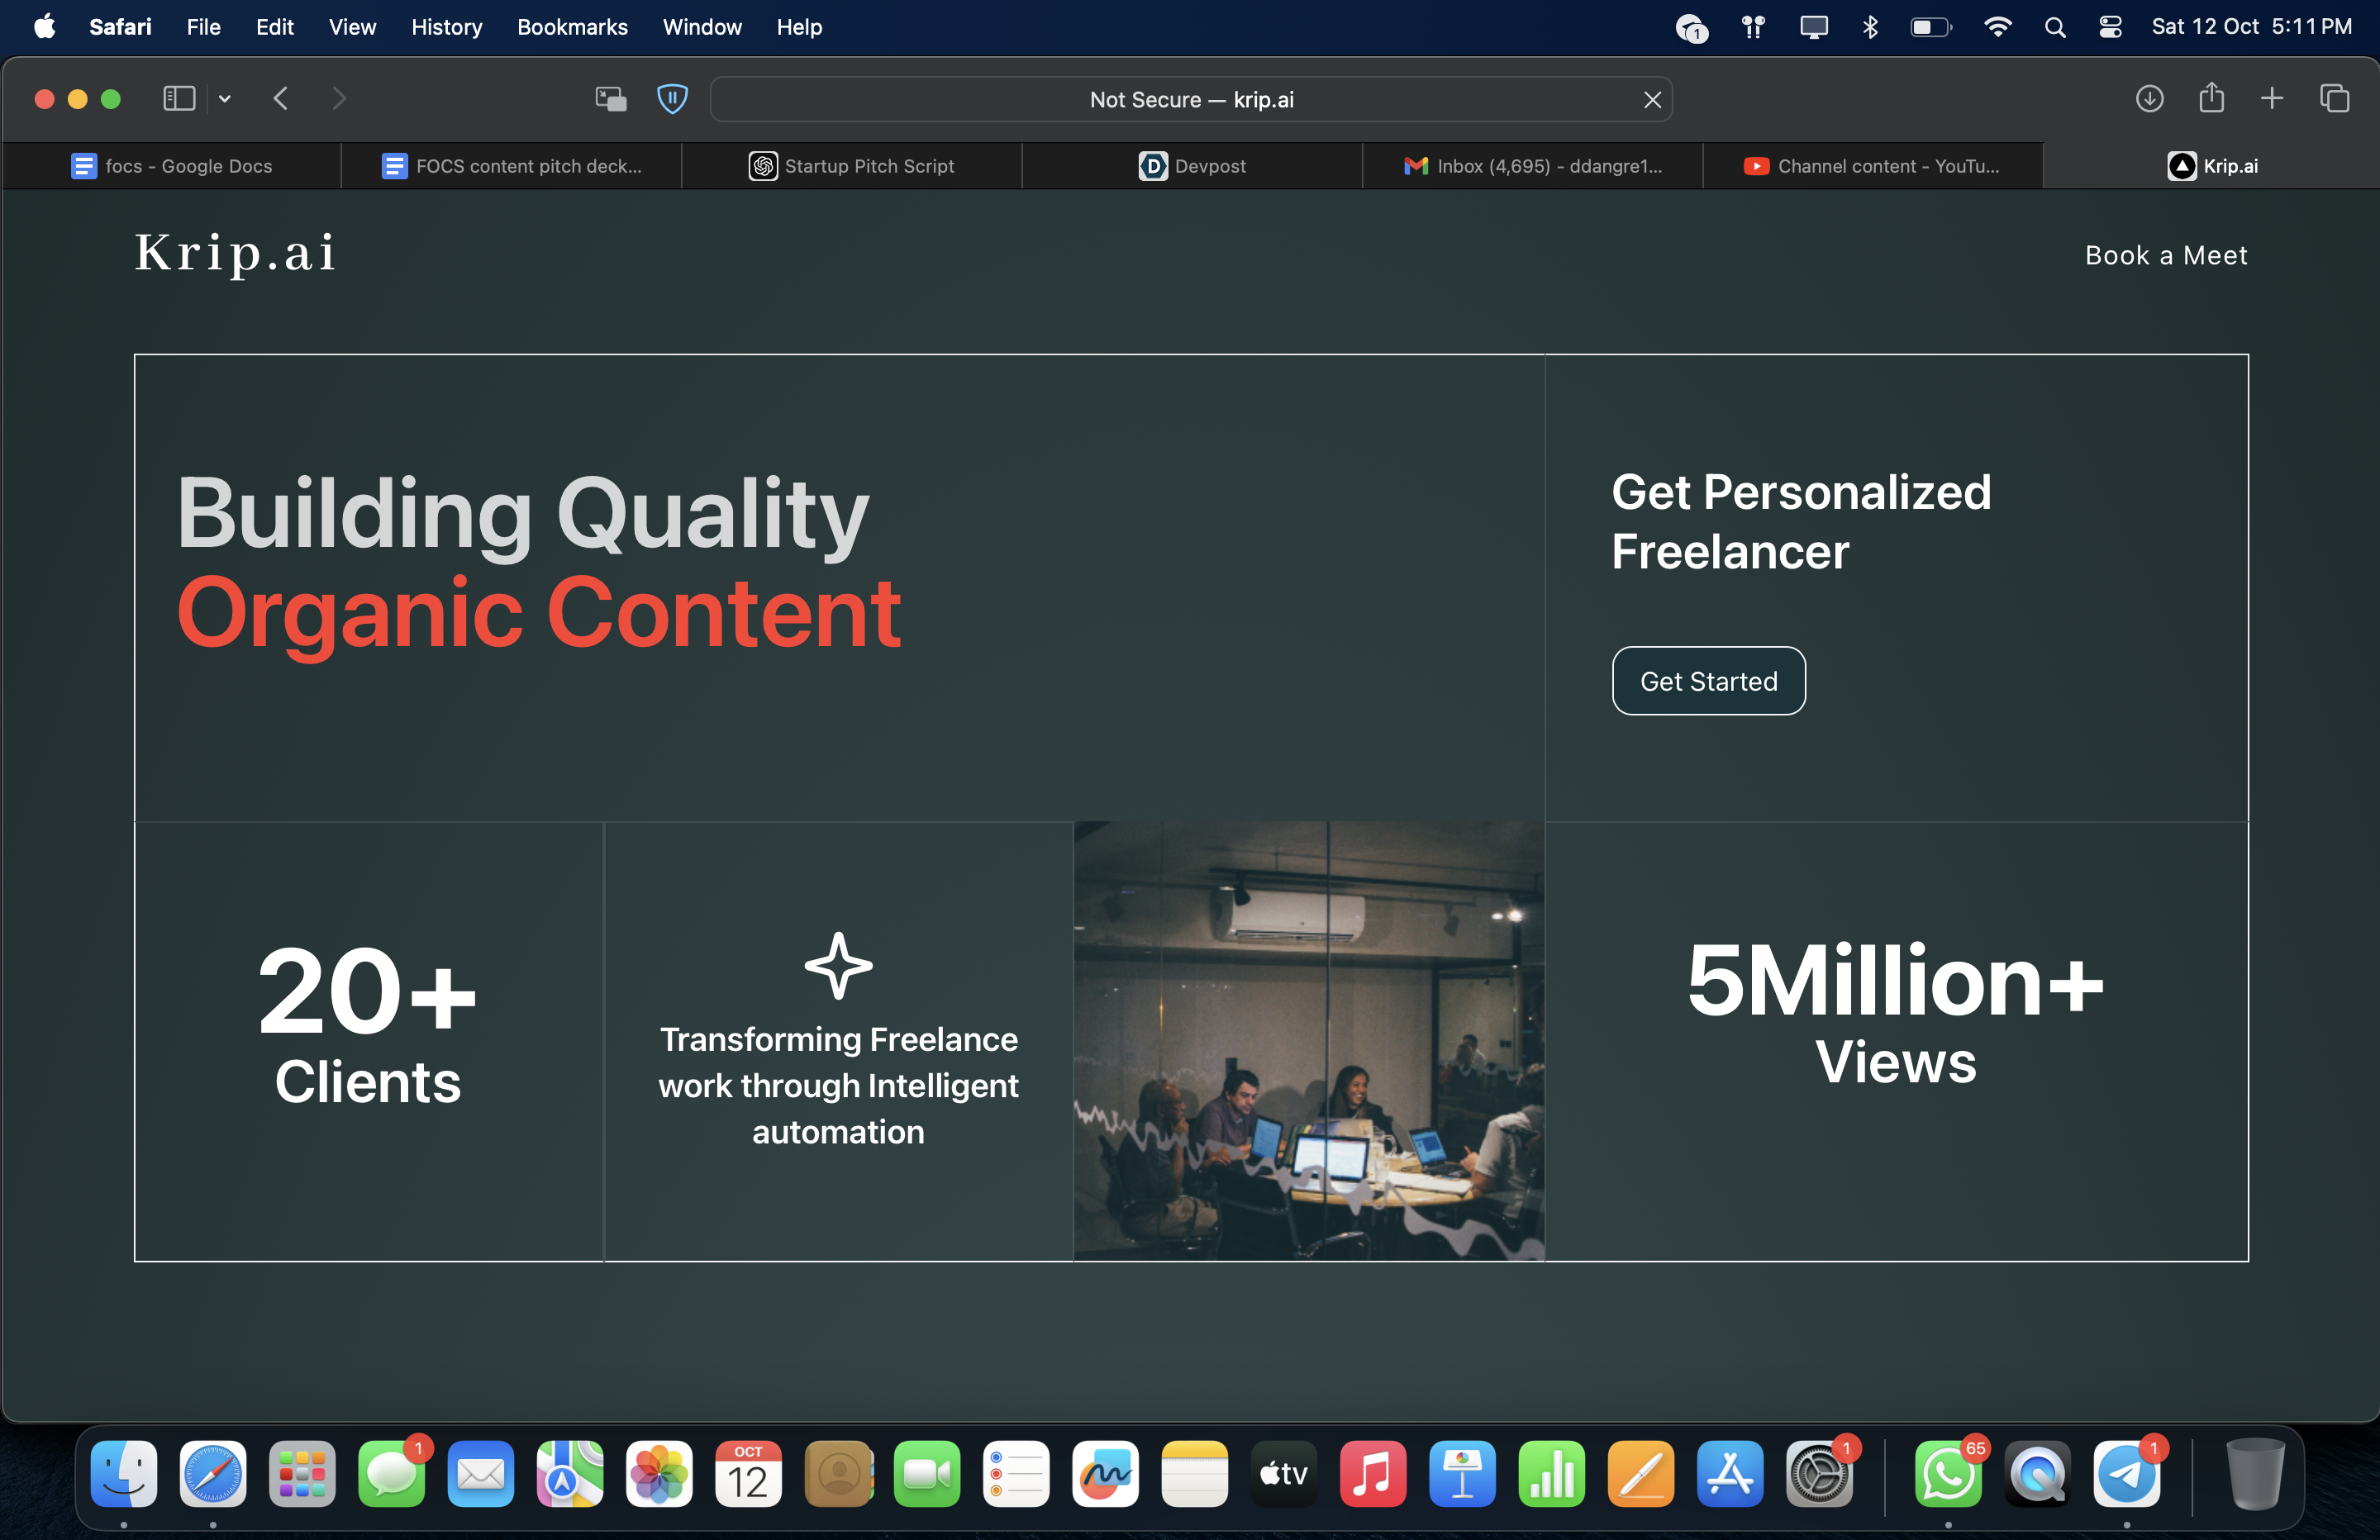Open a new tab with the plus icon
The image size is (2380, 1540).
pyautogui.click(x=2272, y=98)
